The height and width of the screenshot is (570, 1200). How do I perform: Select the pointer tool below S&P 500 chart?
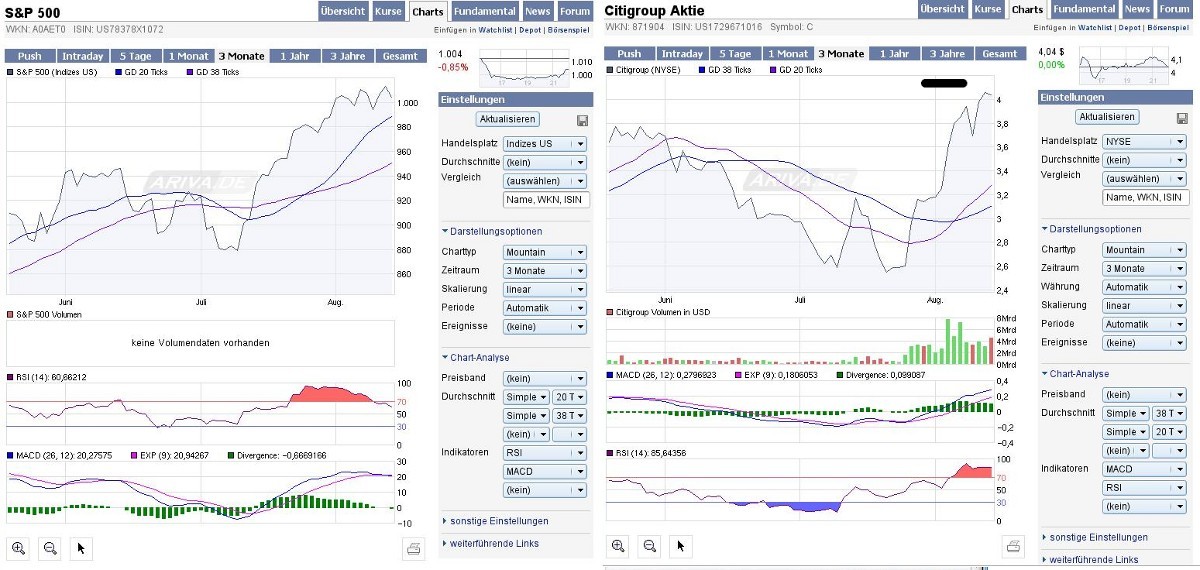pyautogui.click(x=82, y=547)
